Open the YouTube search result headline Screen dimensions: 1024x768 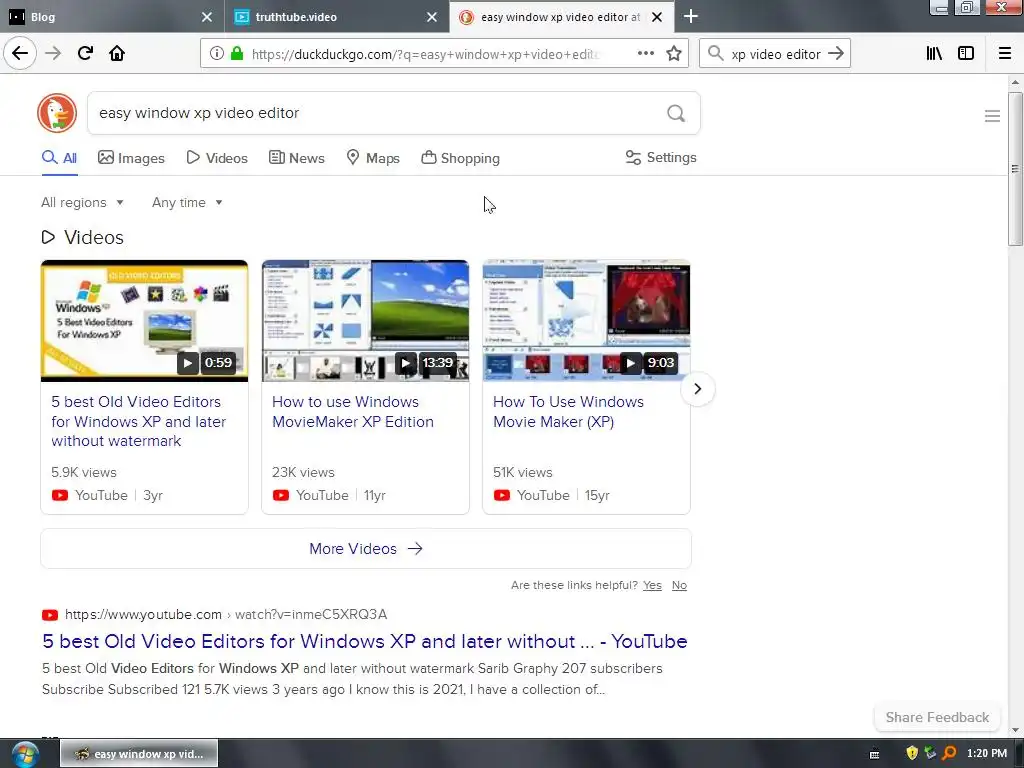coord(364,641)
